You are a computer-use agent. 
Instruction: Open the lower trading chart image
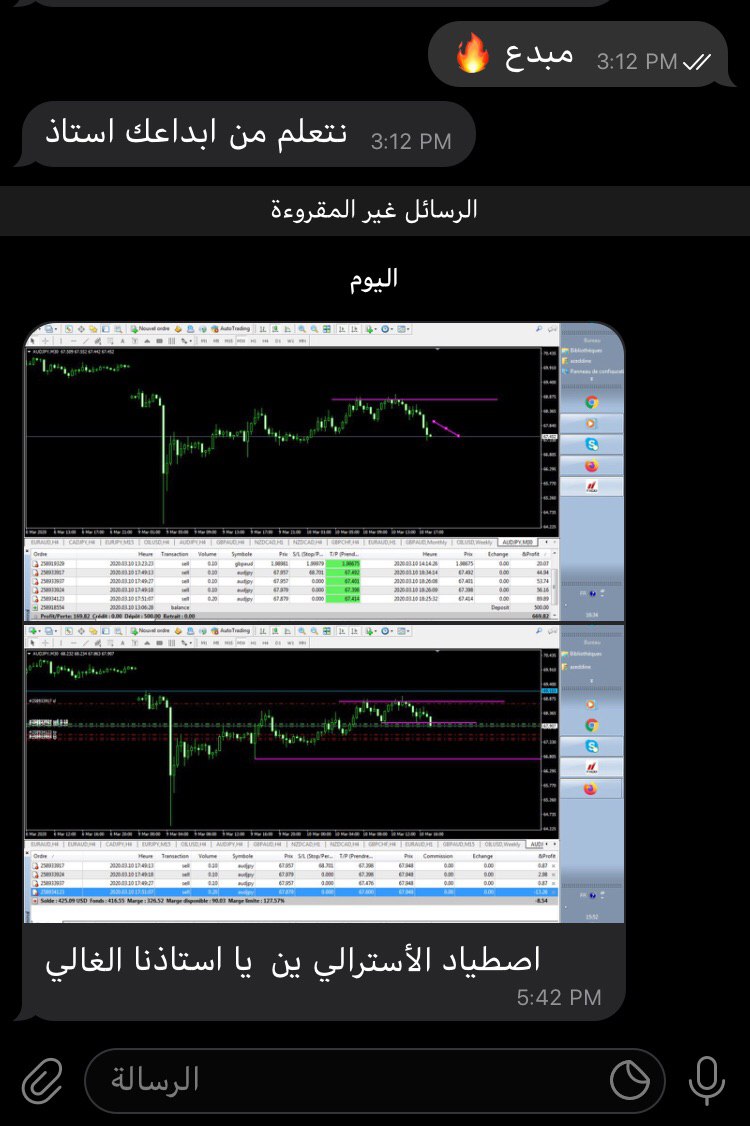coord(290,740)
